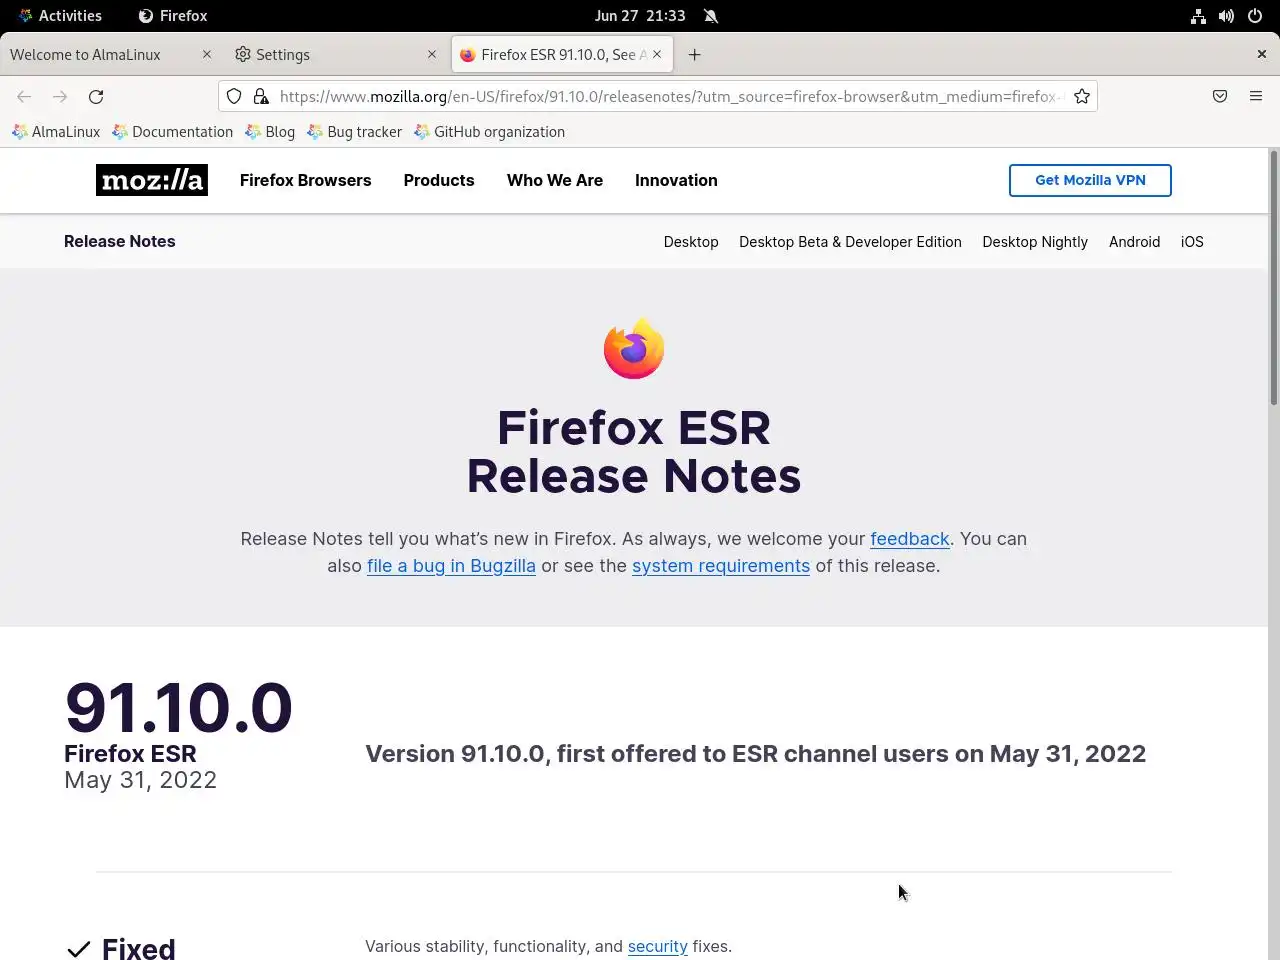Expand the Products navigation menu
The width and height of the screenshot is (1280, 960).
pyautogui.click(x=439, y=180)
